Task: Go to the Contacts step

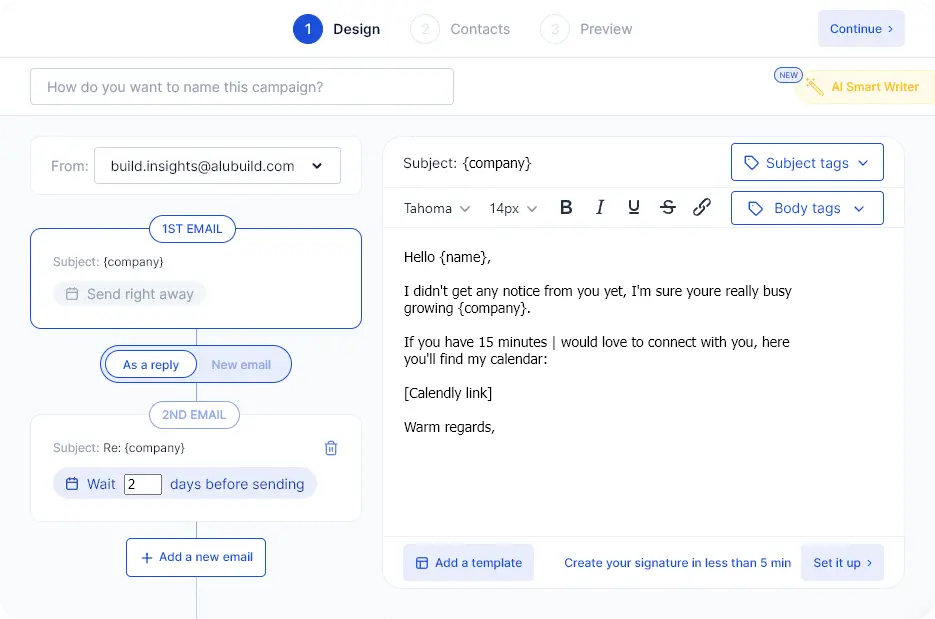Action: coord(461,29)
